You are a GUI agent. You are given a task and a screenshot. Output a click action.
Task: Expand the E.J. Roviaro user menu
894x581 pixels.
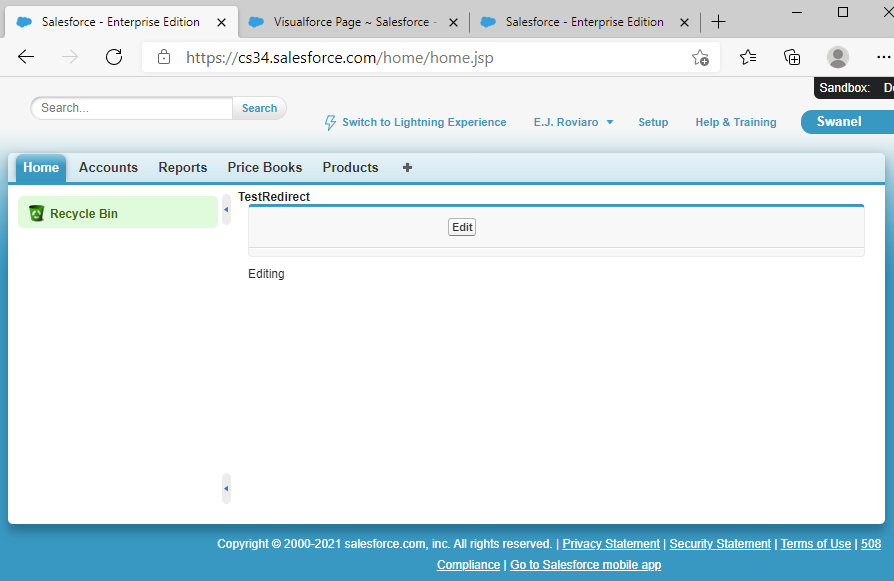click(x=573, y=122)
